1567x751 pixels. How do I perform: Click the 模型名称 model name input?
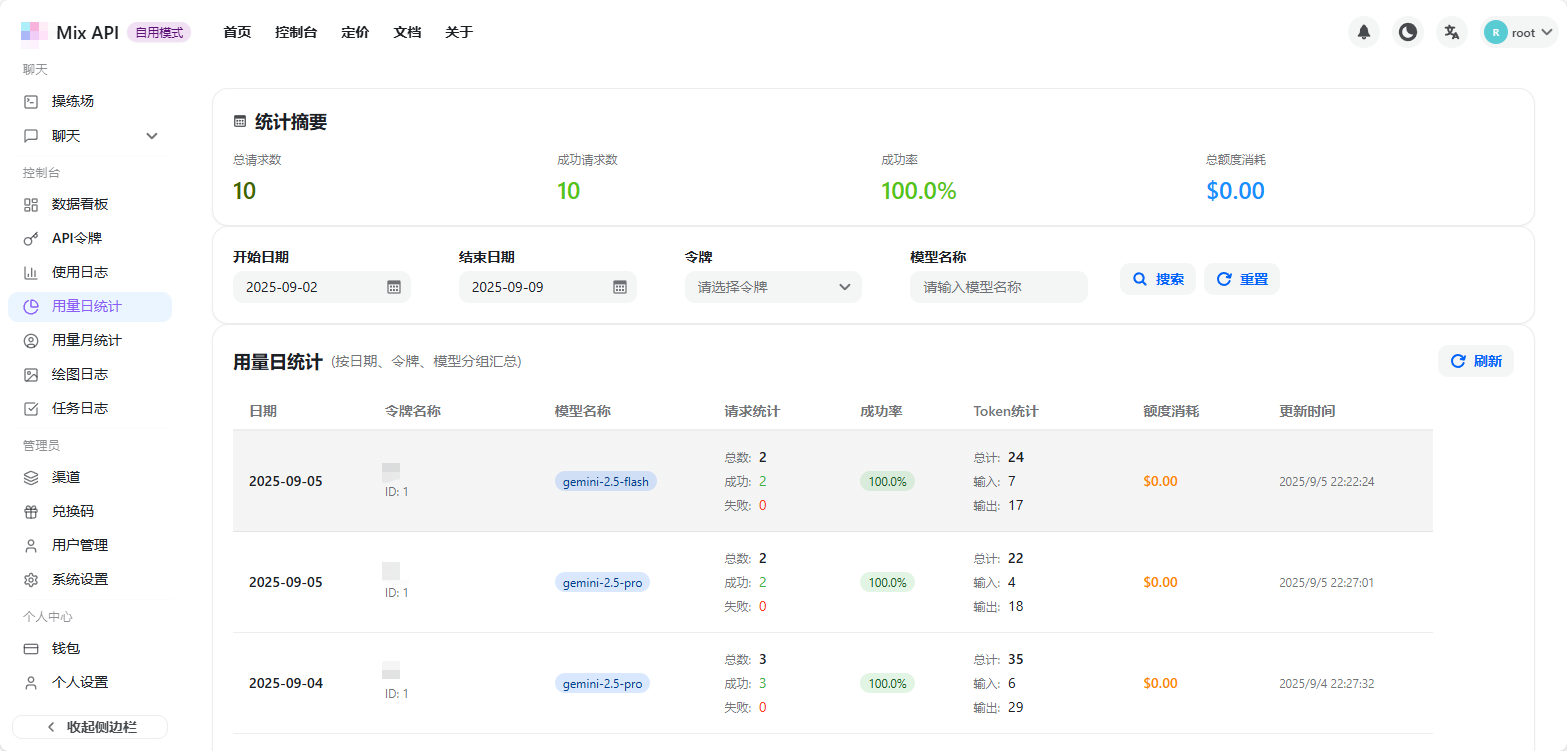coord(998,287)
